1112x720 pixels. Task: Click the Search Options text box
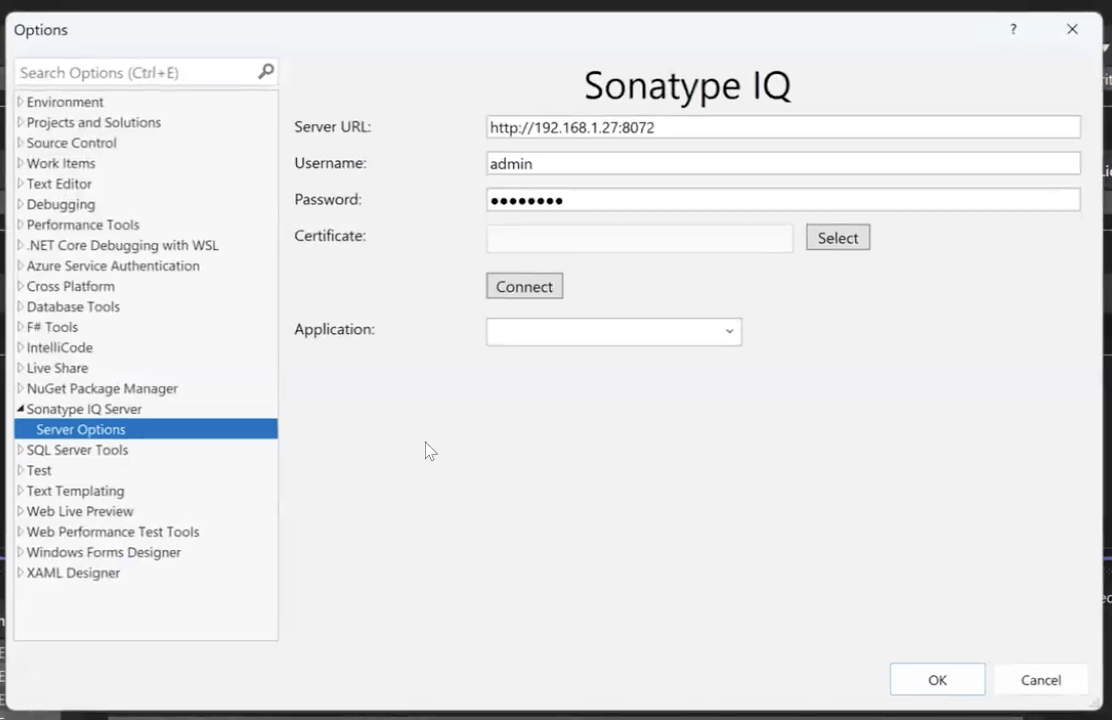135,72
